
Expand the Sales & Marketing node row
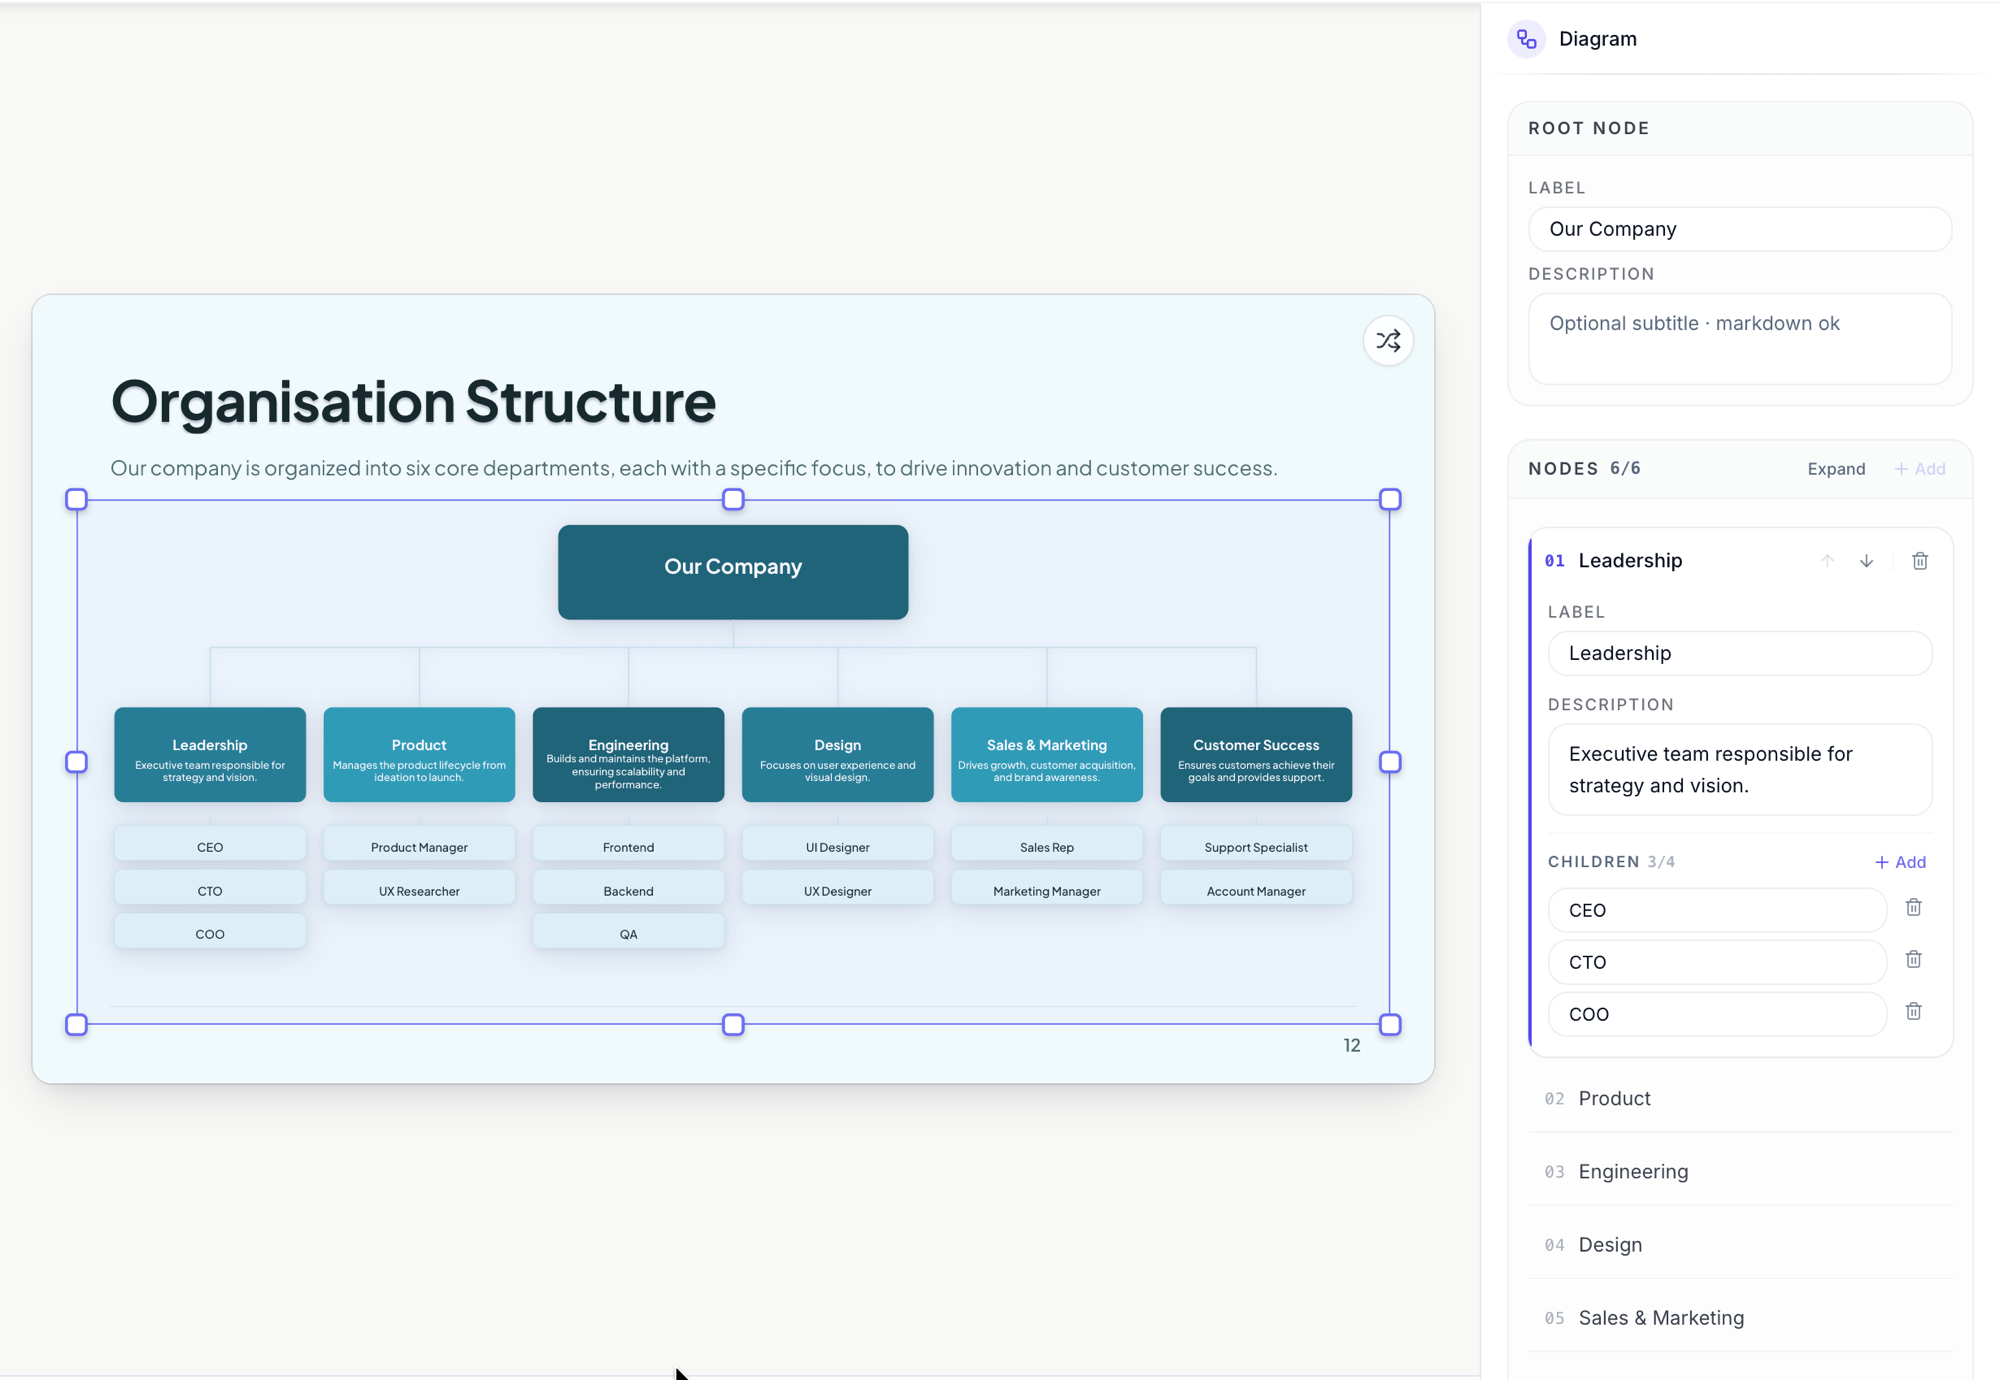[x=1740, y=1318]
